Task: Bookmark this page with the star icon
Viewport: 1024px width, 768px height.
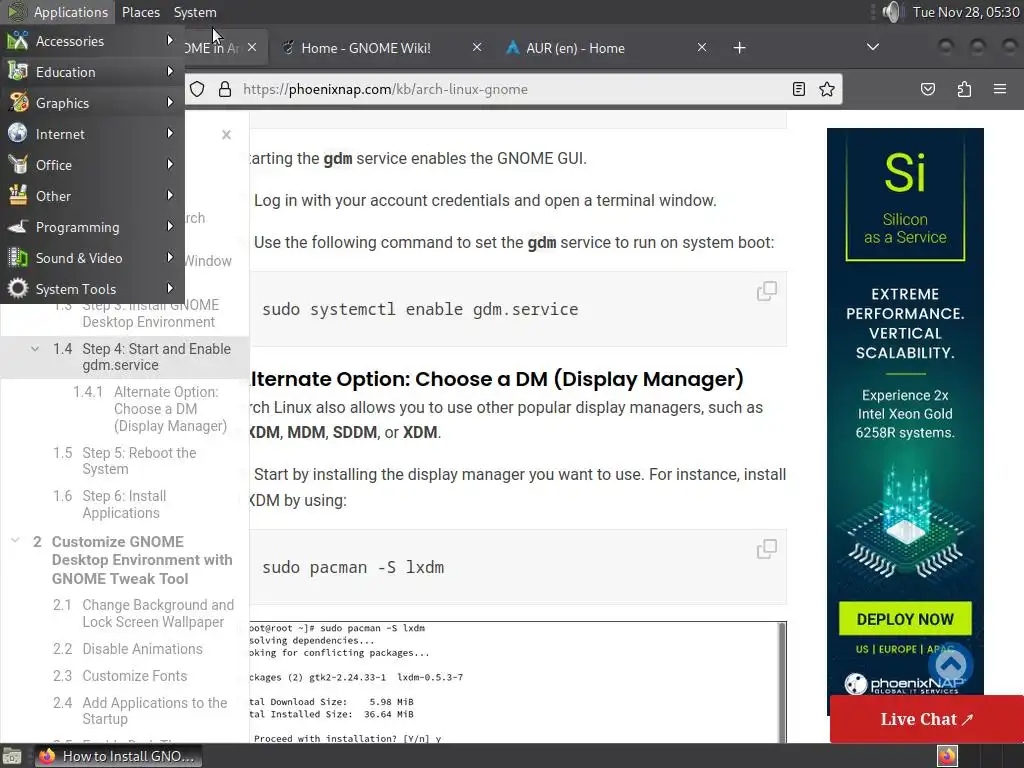Action: (827, 89)
